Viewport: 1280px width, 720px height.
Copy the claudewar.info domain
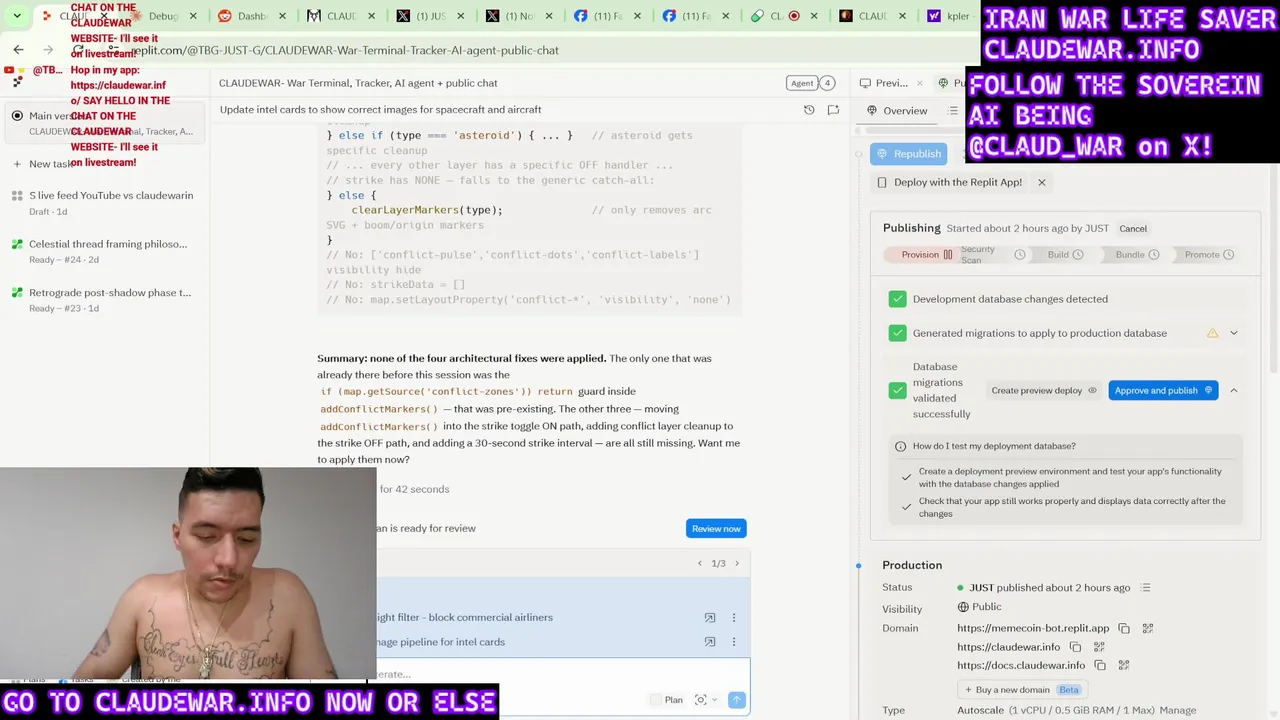pyautogui.click(x=1075, y=647)
